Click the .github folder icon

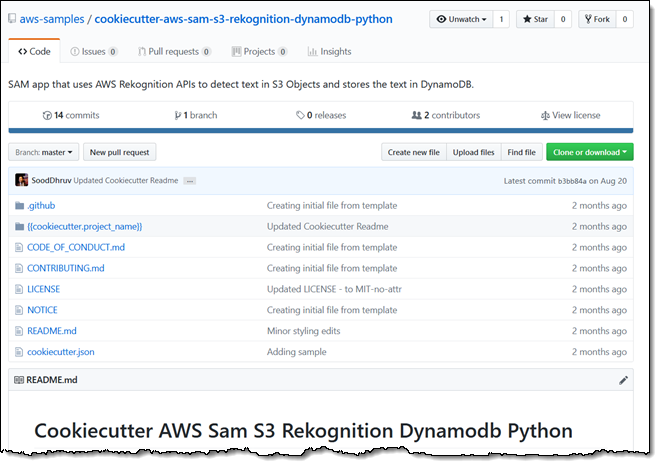point(18,206)
